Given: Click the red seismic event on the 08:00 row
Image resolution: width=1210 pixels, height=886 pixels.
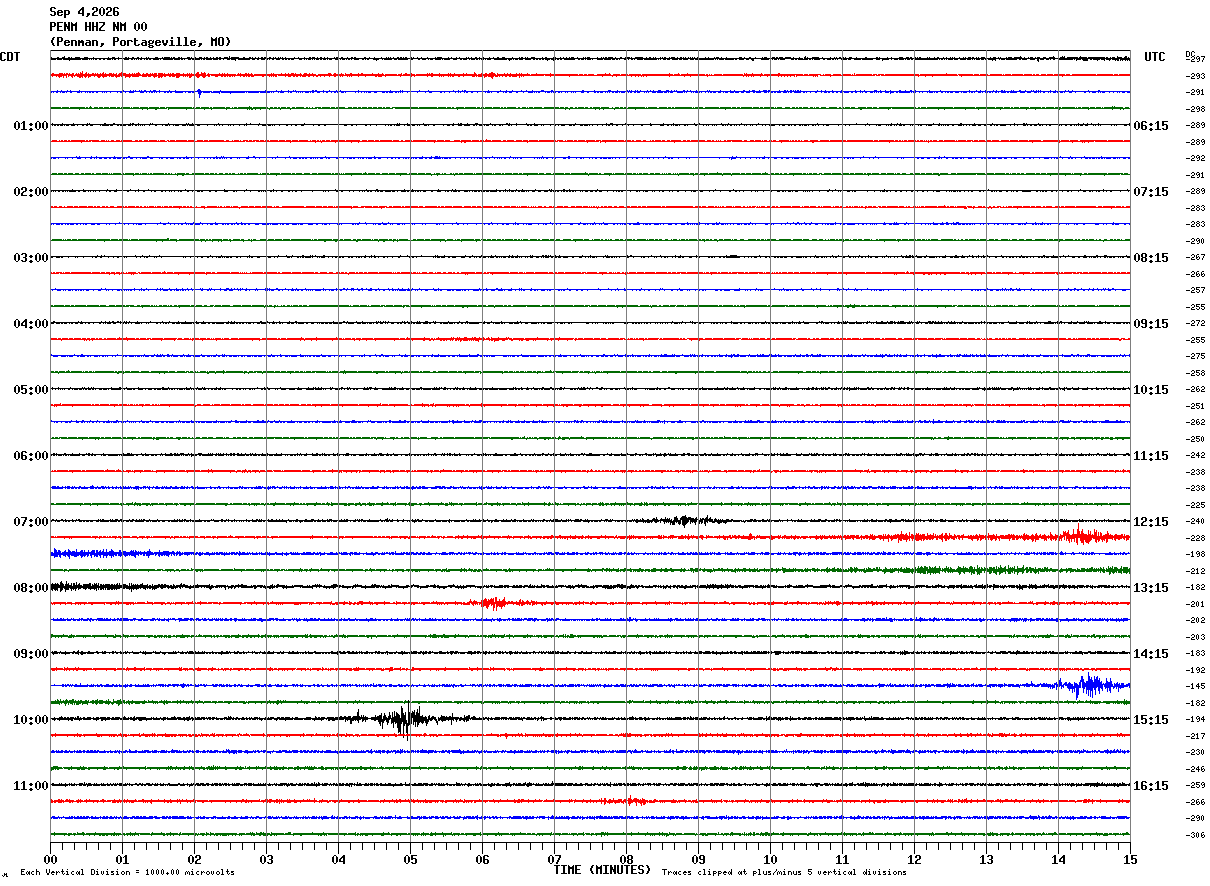Looking at the screenshot, I should click(493, 603).
